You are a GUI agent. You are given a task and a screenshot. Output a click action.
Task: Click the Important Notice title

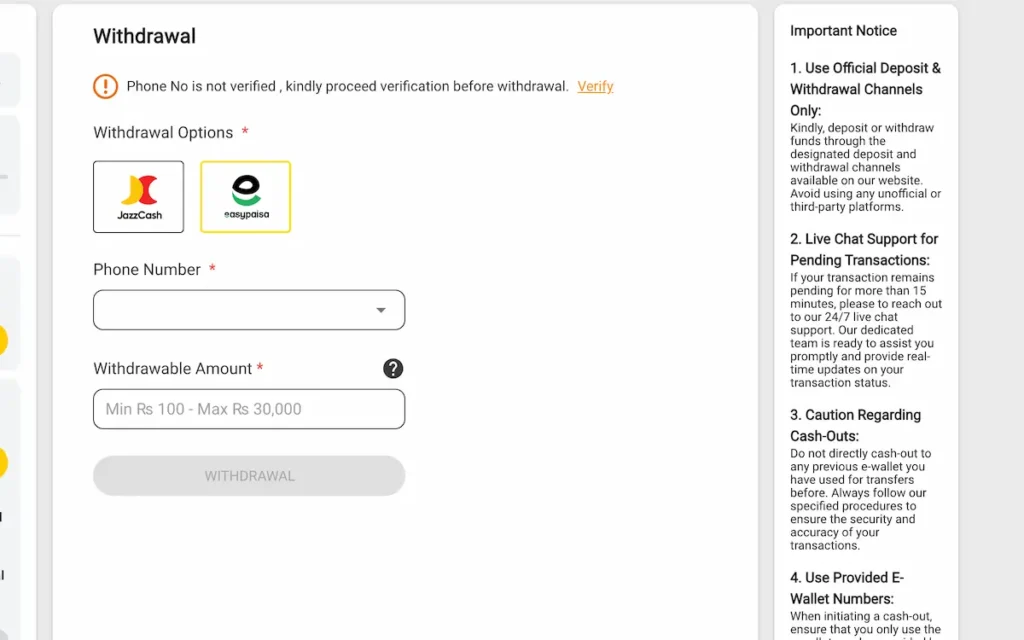tap(843, 31)
